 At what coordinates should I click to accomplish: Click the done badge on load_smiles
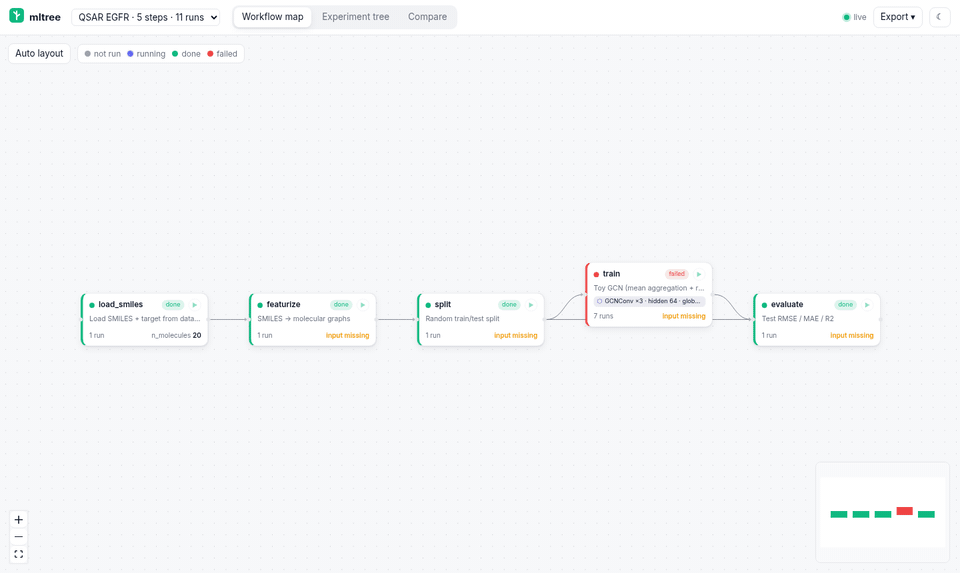173,305
